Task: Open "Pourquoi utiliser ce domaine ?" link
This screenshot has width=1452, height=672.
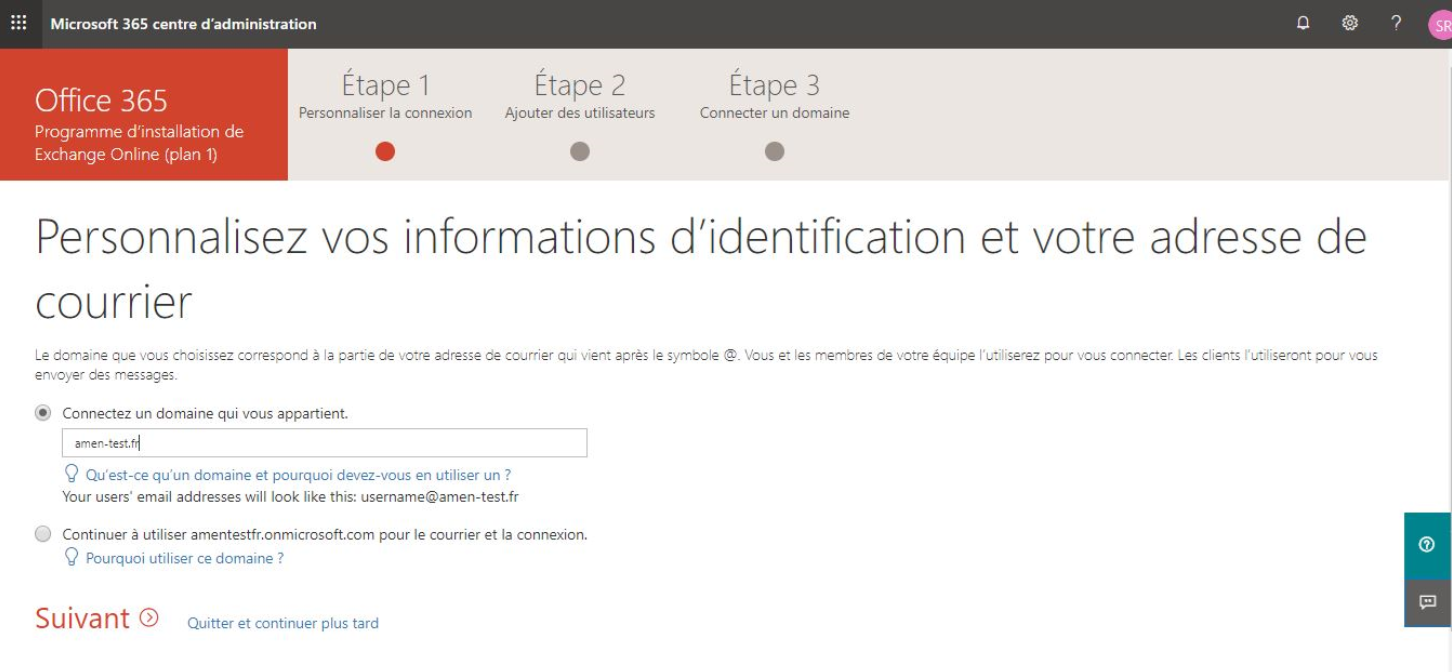Action: point(184,558)
